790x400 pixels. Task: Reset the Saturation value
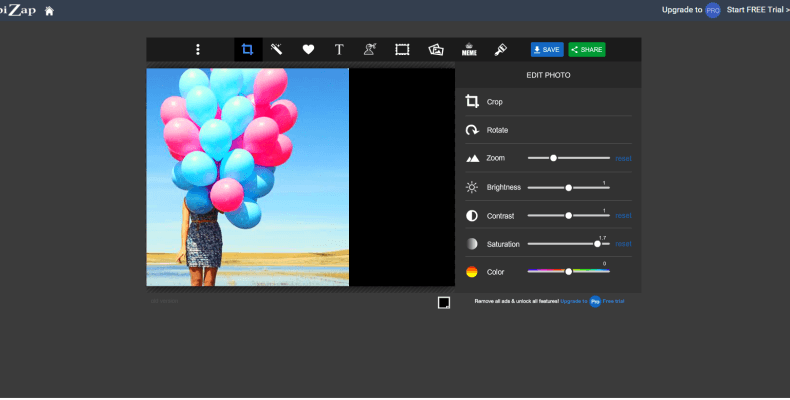pyautogui.click(x=623, y=244)
